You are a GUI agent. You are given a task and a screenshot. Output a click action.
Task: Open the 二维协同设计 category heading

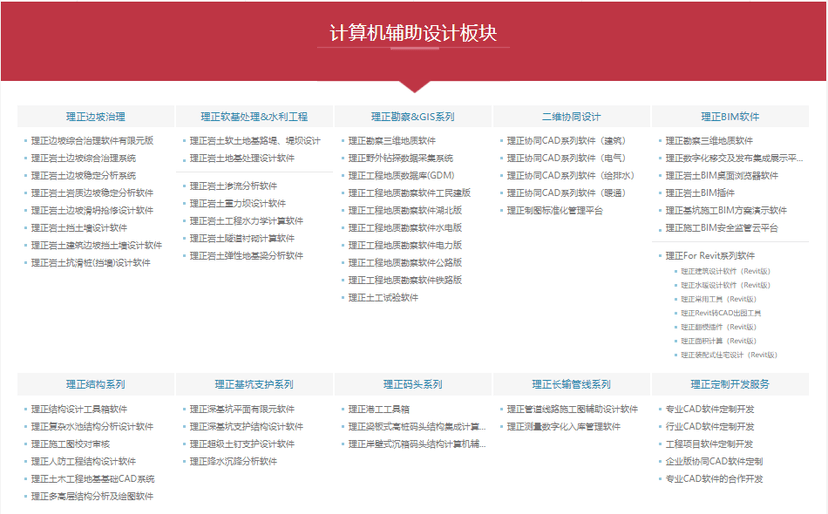[x=571, y=117]
